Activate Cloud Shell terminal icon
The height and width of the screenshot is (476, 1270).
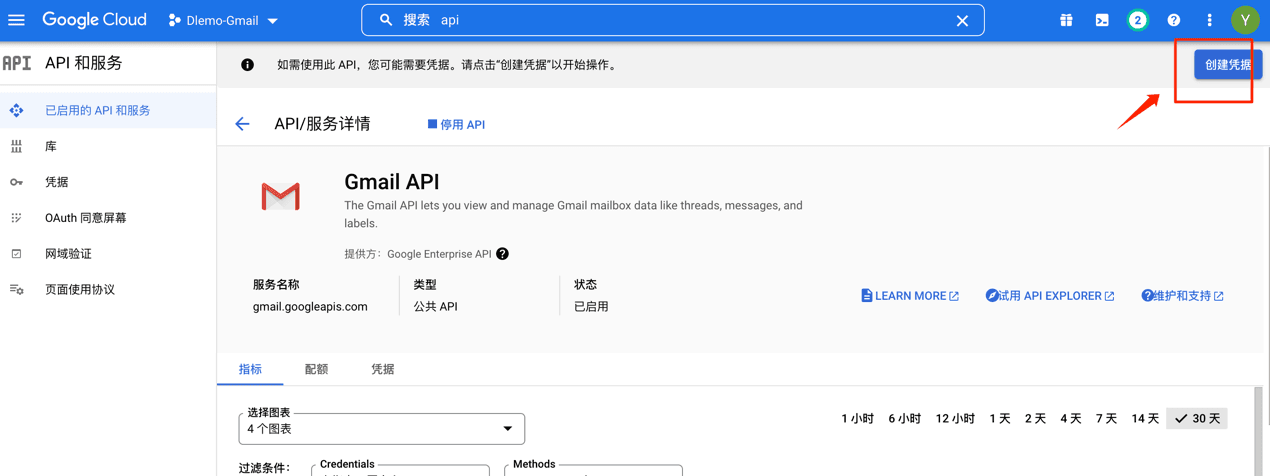[1102, 20]
